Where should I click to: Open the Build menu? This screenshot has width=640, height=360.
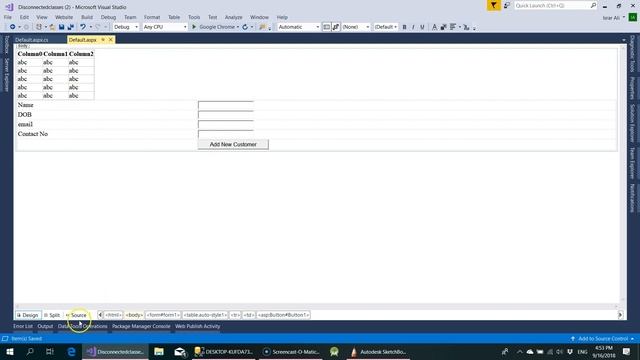point(87,17)
